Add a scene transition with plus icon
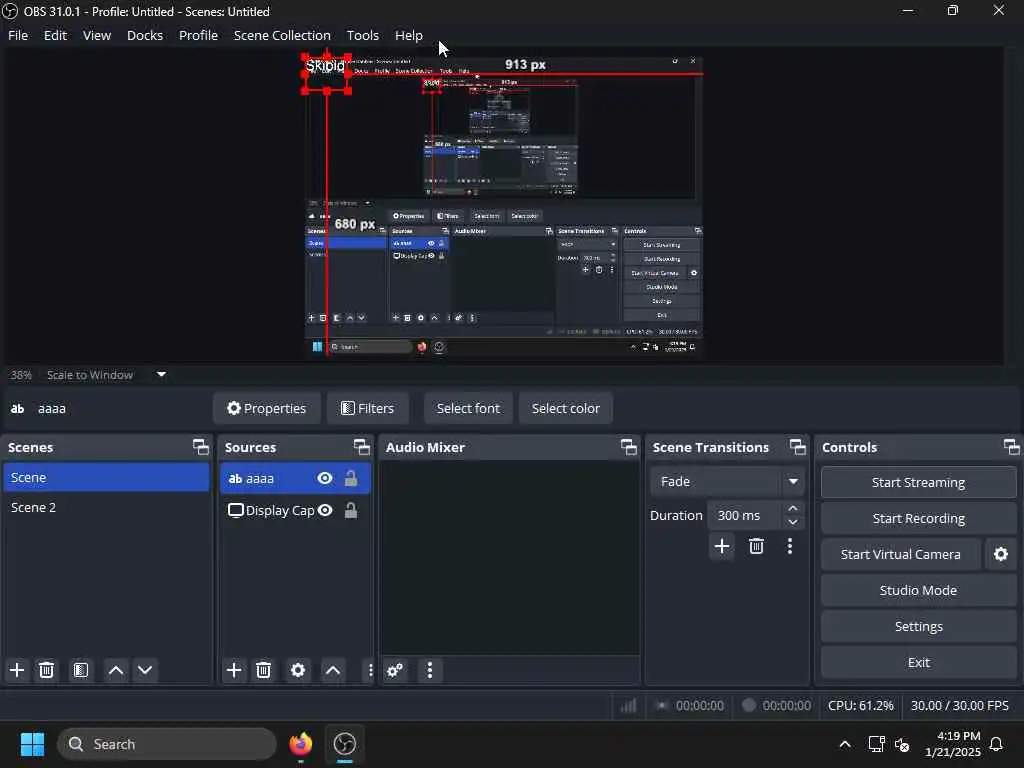This screenshot has width=1024, height=768. 722,546
